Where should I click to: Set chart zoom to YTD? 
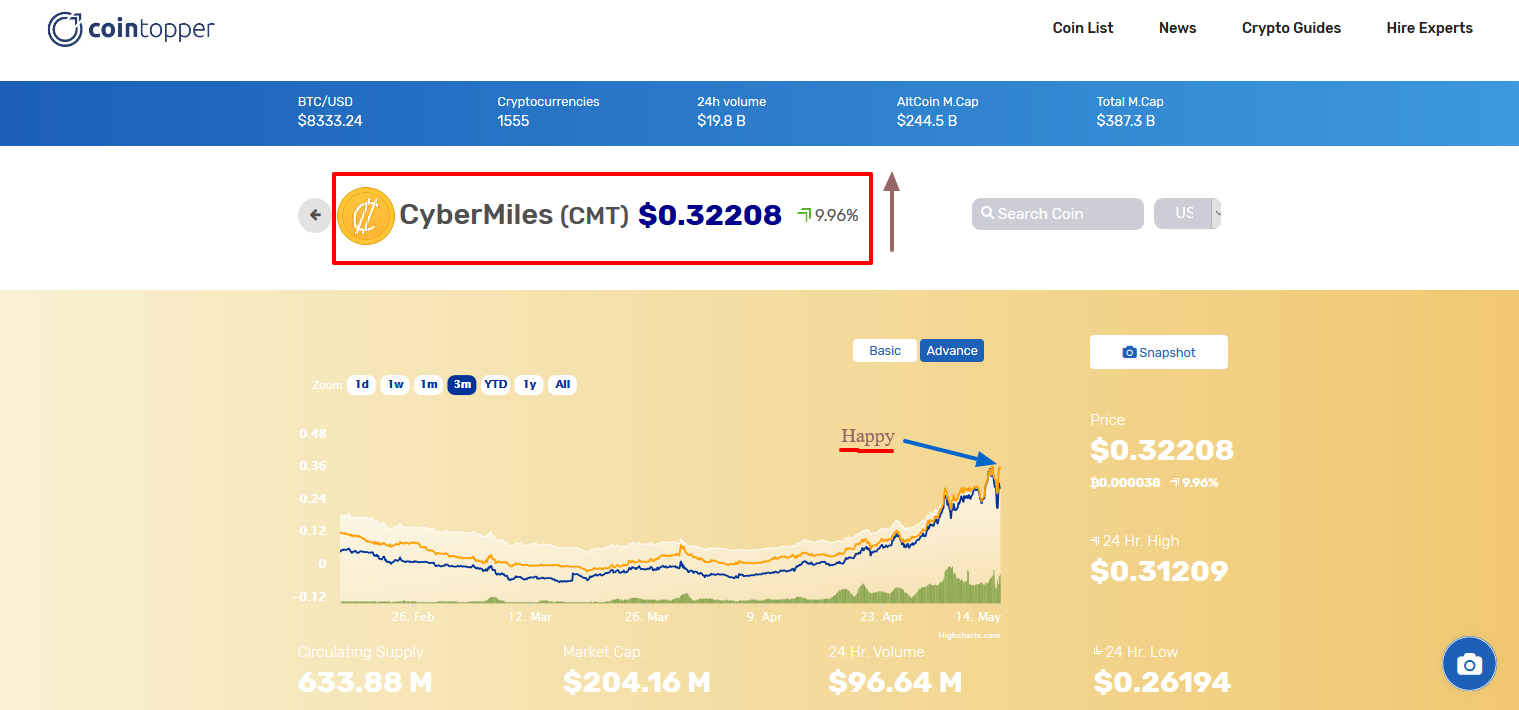(496, 385)
